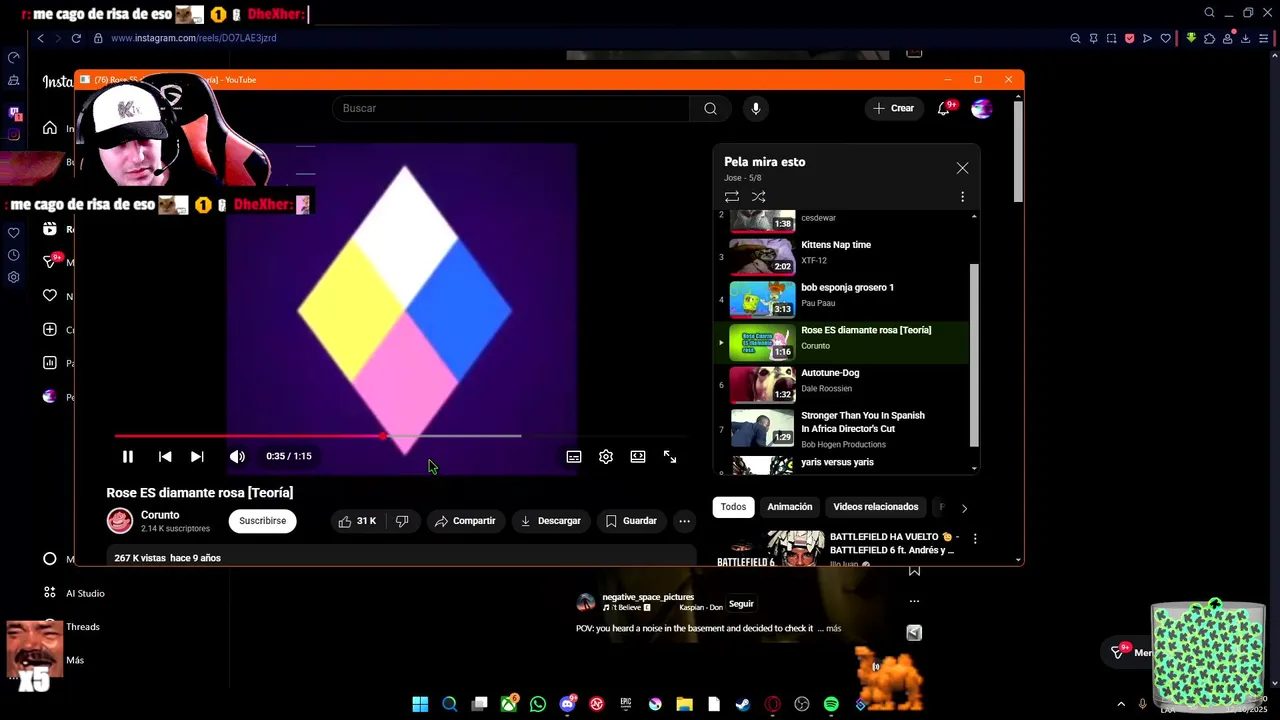Pause the YouTube video

(x=128, y=456)
